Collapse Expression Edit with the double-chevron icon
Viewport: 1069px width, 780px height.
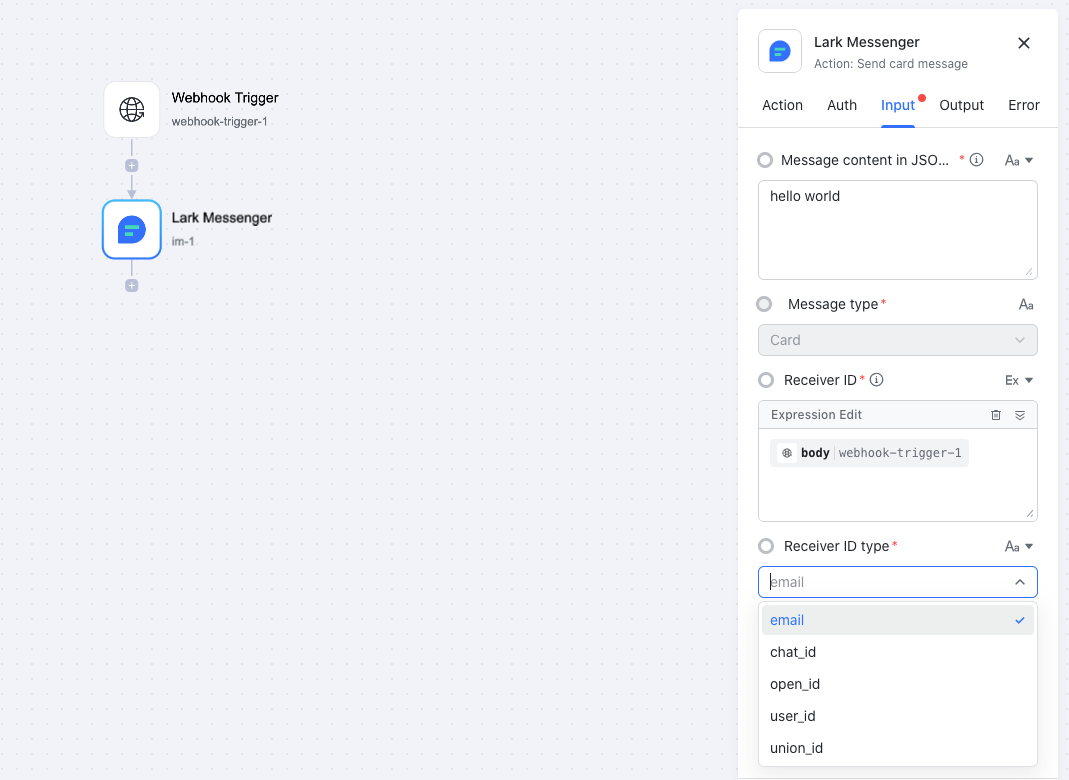(x=1021, y=414)
